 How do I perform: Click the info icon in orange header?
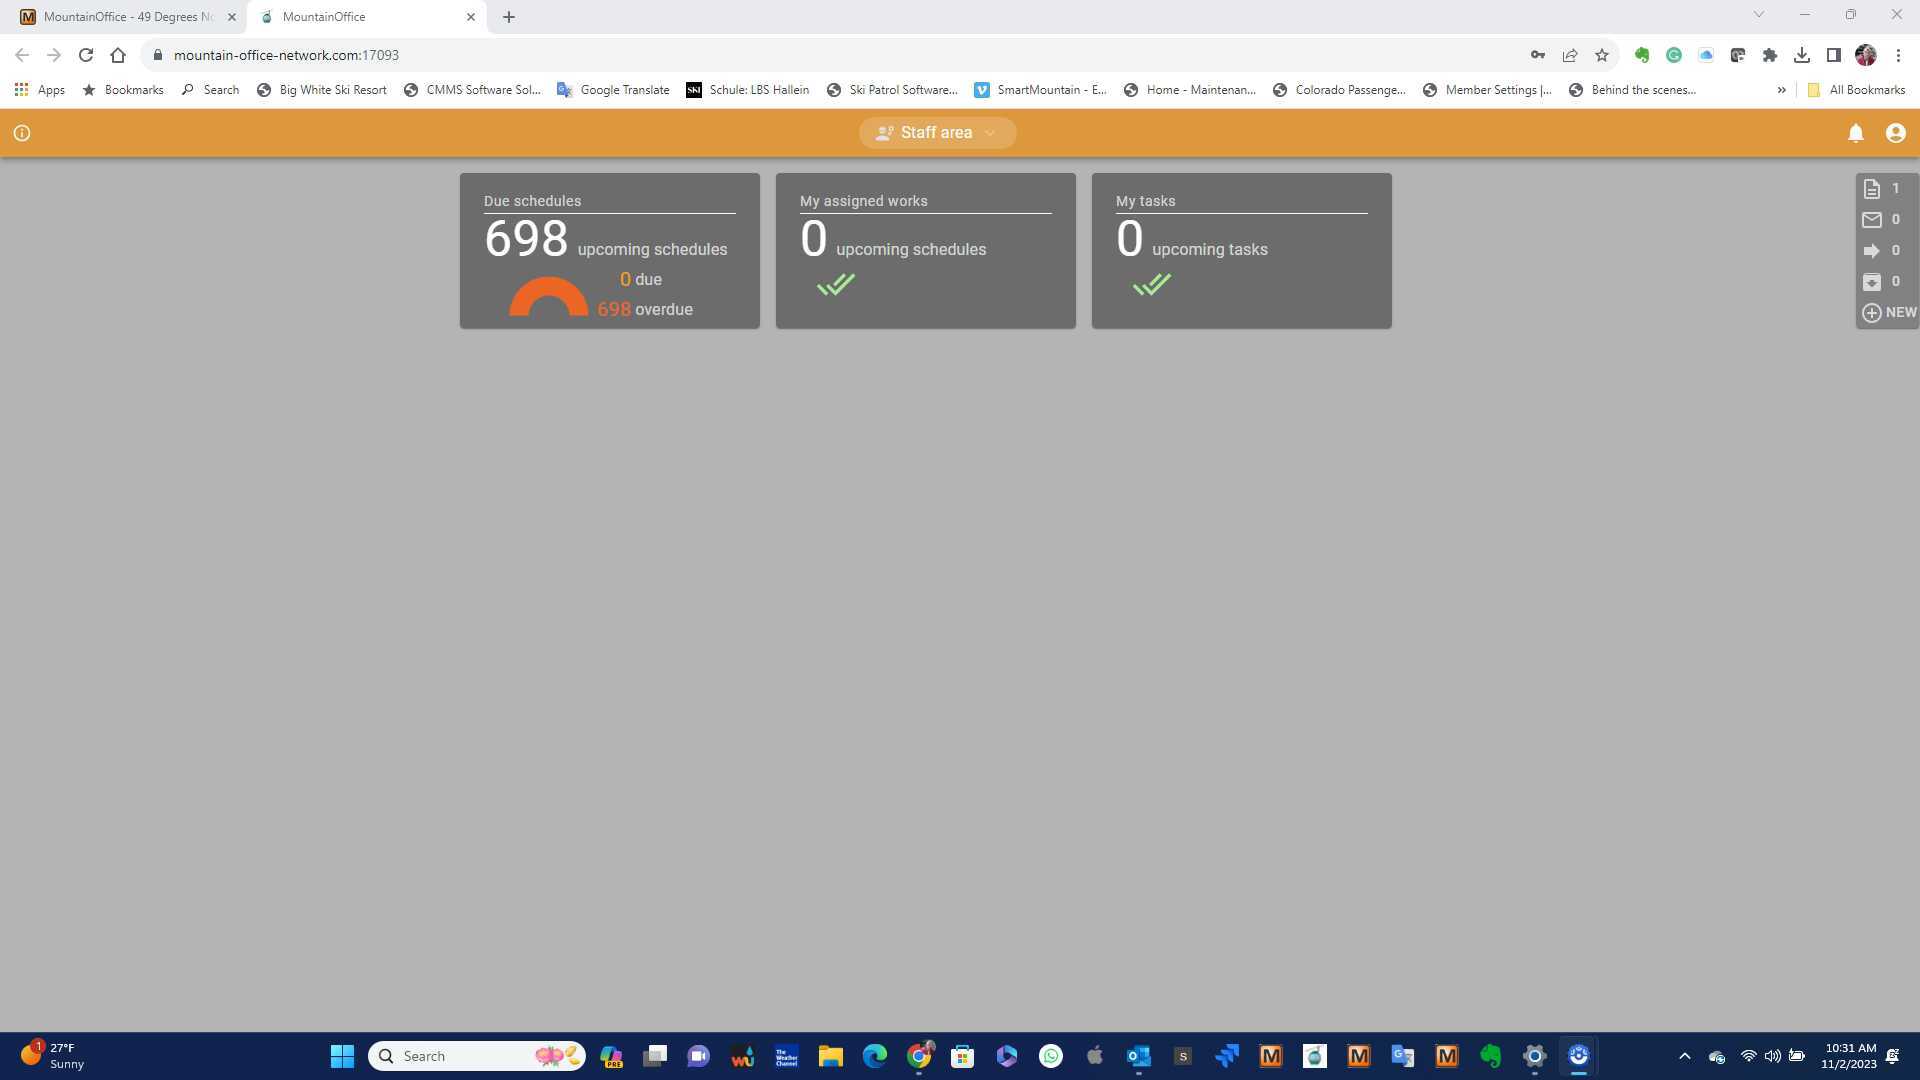22,133
